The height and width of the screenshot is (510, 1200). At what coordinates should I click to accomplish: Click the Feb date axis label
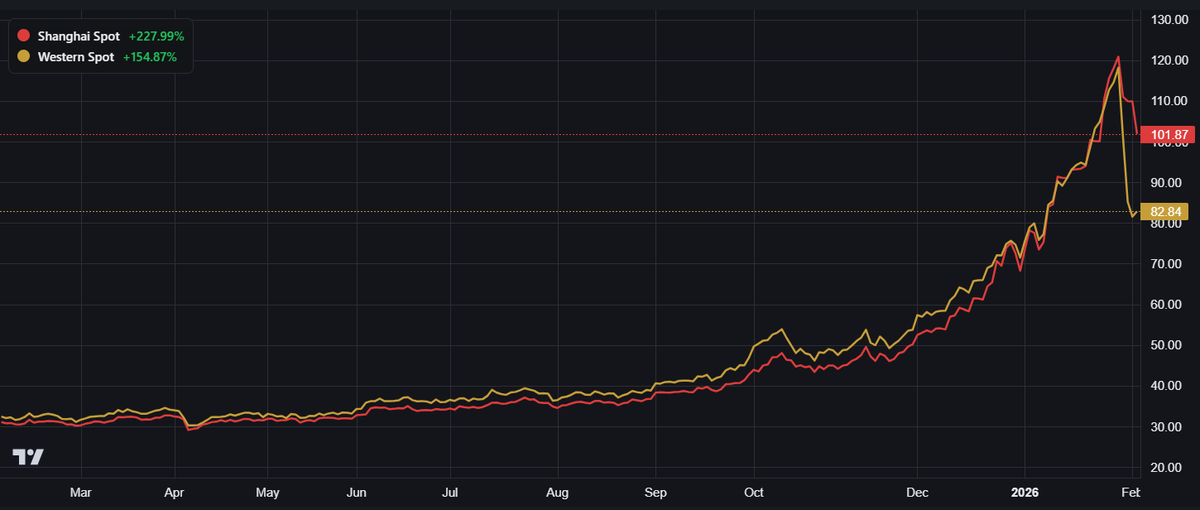[x=1130, y=493]
